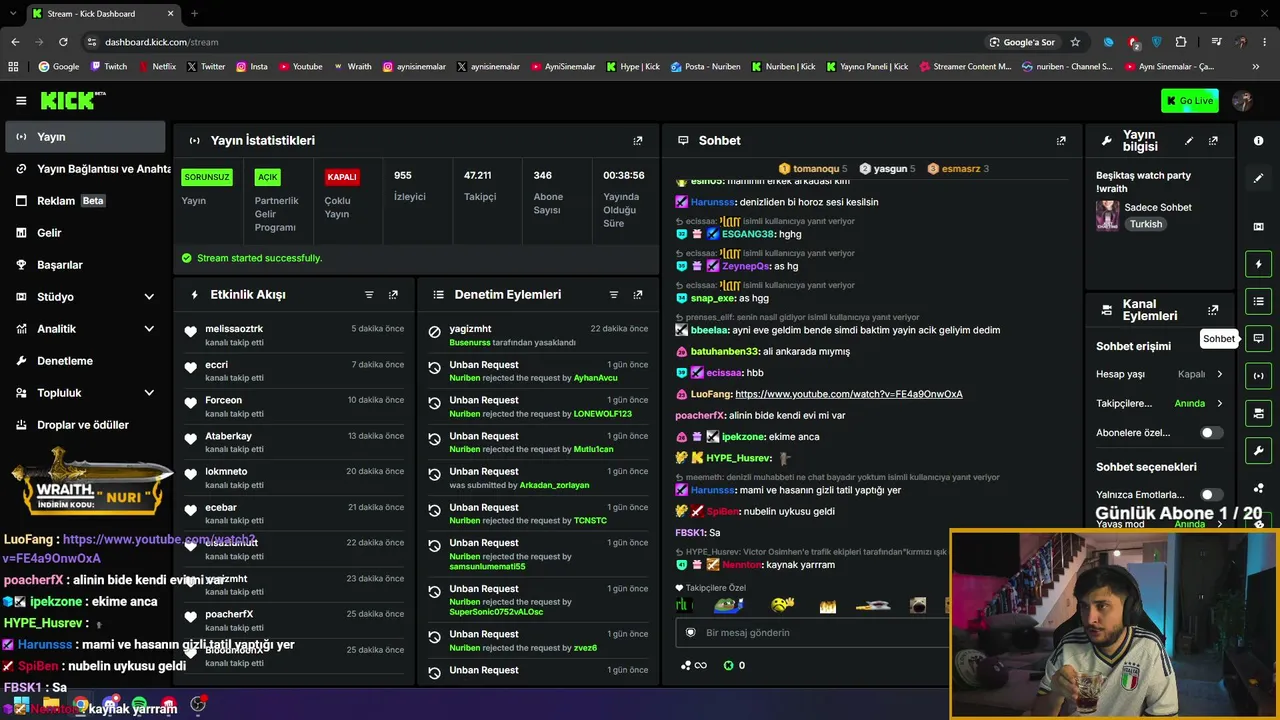
Task: Click the Pepe frog emote in chat bar
Action: tap(728, 605)
